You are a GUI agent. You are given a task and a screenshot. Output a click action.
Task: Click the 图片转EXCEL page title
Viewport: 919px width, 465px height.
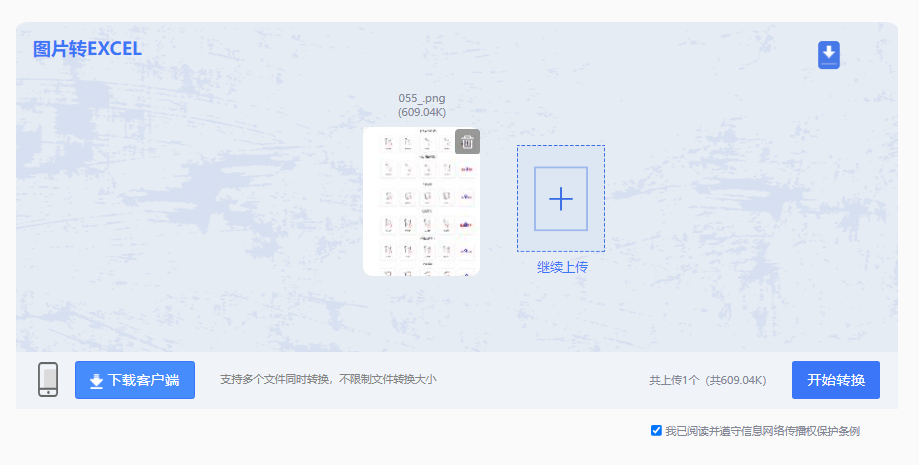point(87,49)
